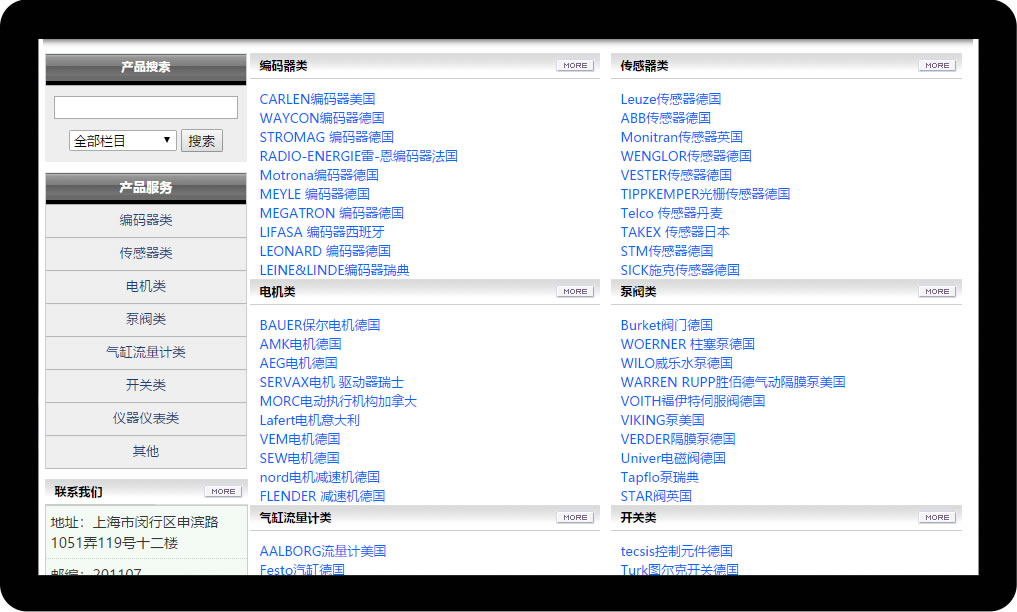The height and width of the screenshot is (612, 1017).
Task: Open Motrona编码器德国 link
Action: tap(318, 175)
